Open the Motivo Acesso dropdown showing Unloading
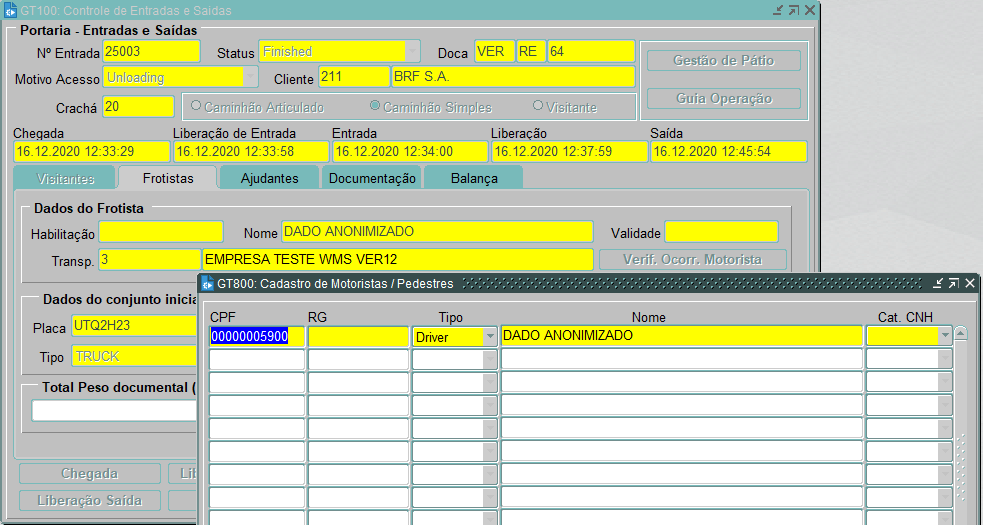The image size is (983, 525). pyautogui.click(x=250, y=77)
